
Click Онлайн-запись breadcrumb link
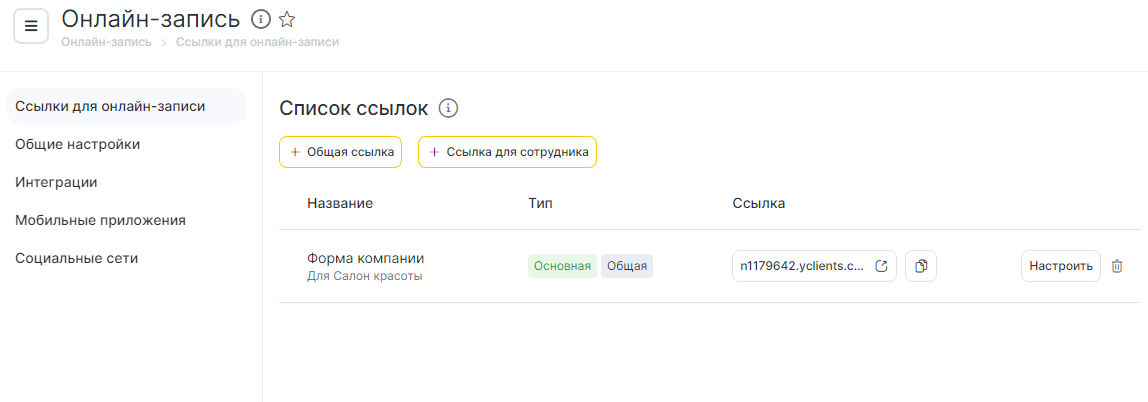click(x=107, y=42)
